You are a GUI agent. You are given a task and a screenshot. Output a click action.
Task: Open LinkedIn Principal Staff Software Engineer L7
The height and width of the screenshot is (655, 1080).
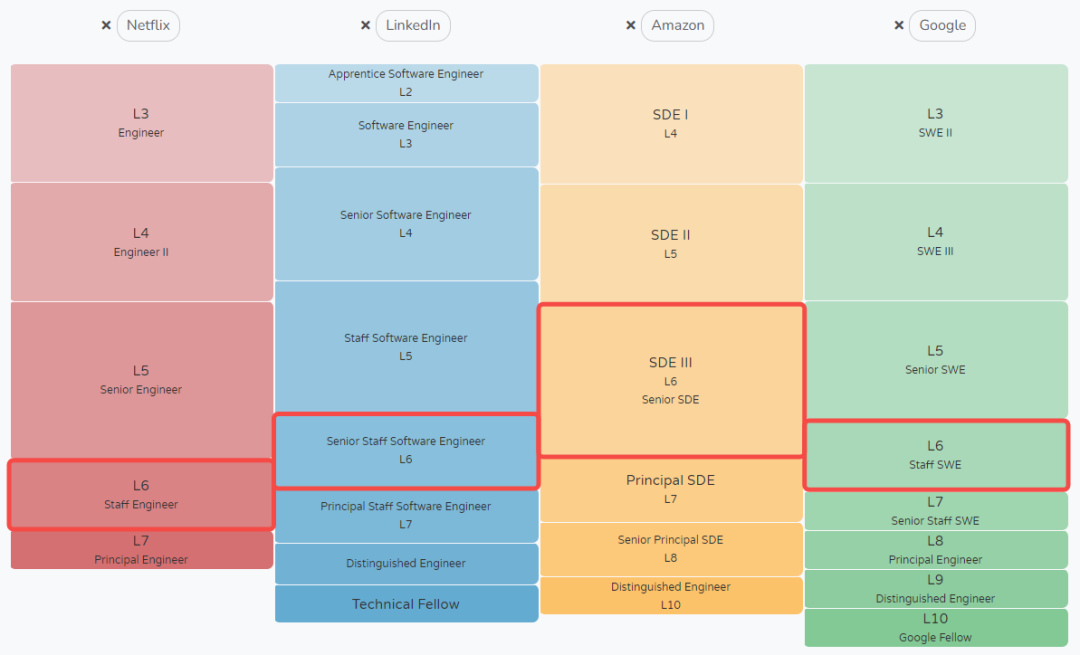406,516
